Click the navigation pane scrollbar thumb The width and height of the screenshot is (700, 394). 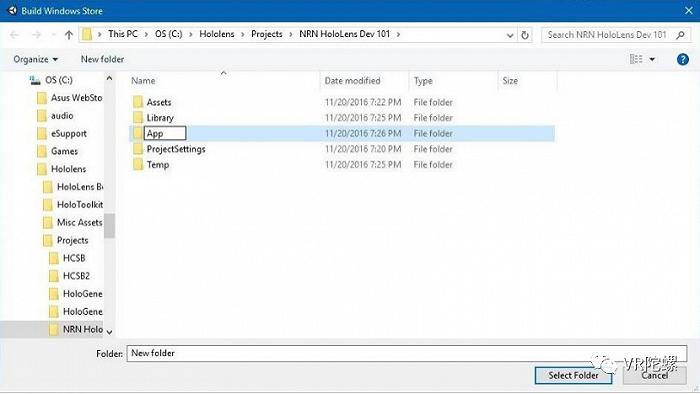click(x=109, y=225)
